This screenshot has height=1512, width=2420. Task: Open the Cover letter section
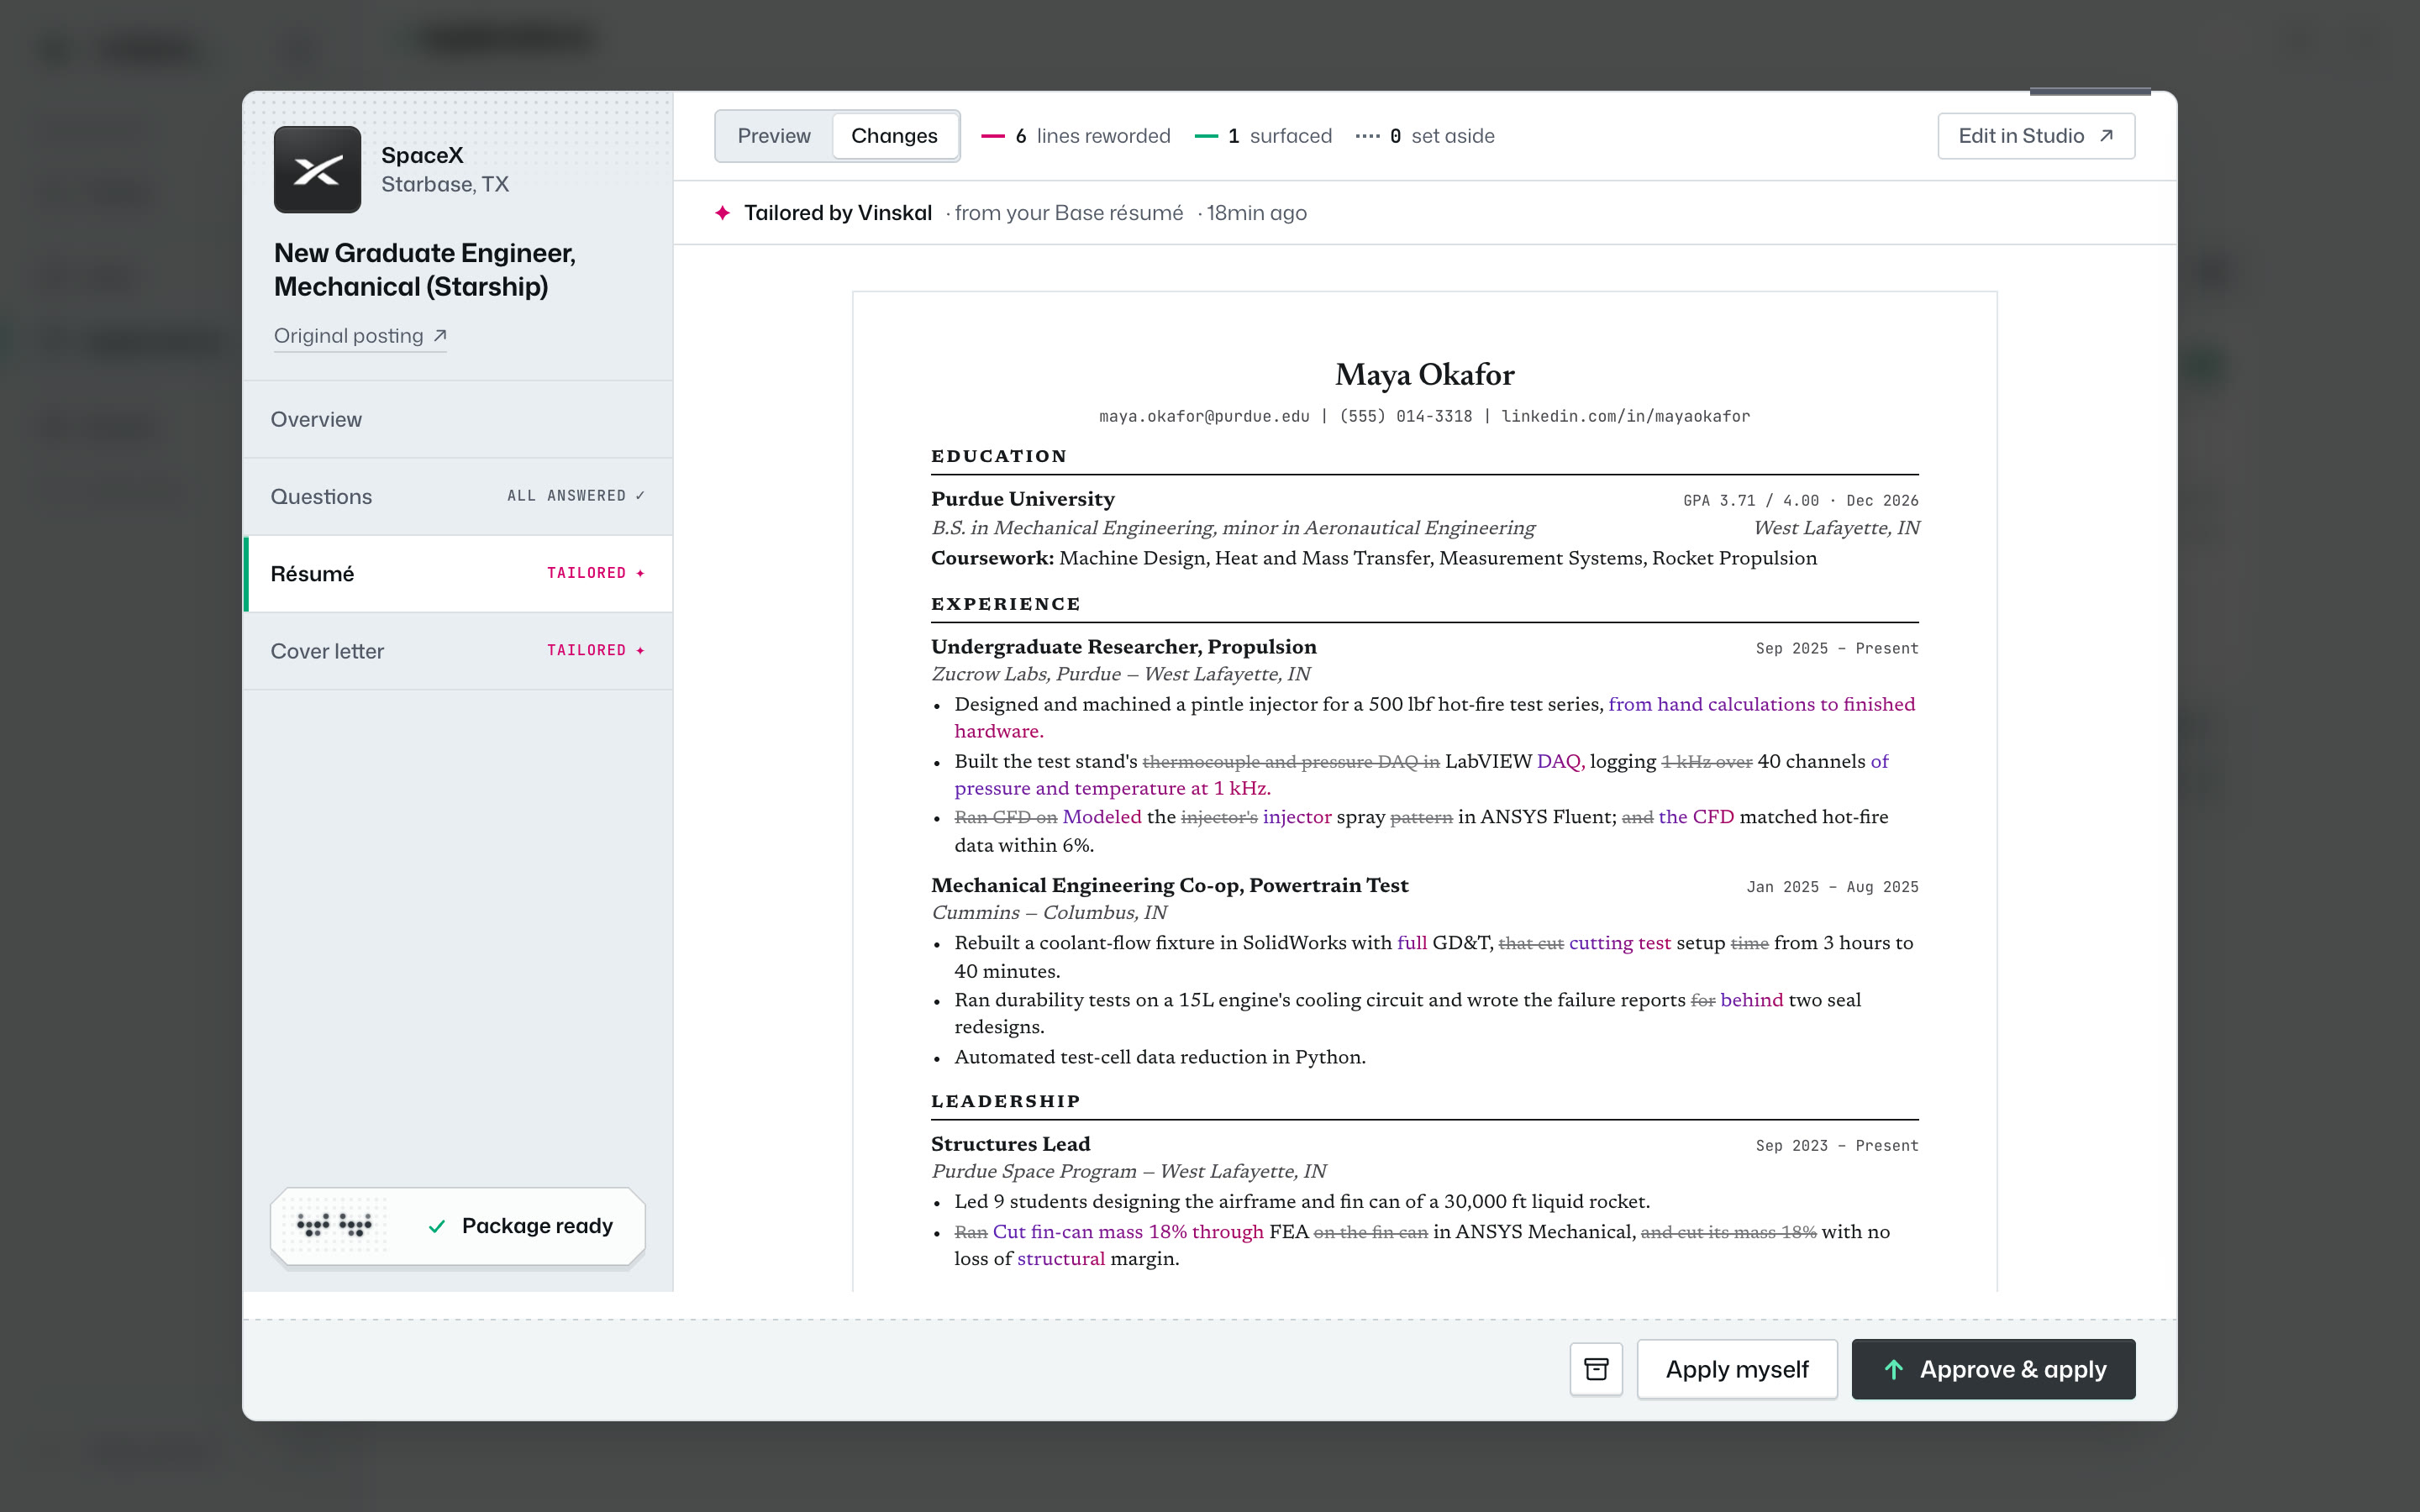[458, 651]
